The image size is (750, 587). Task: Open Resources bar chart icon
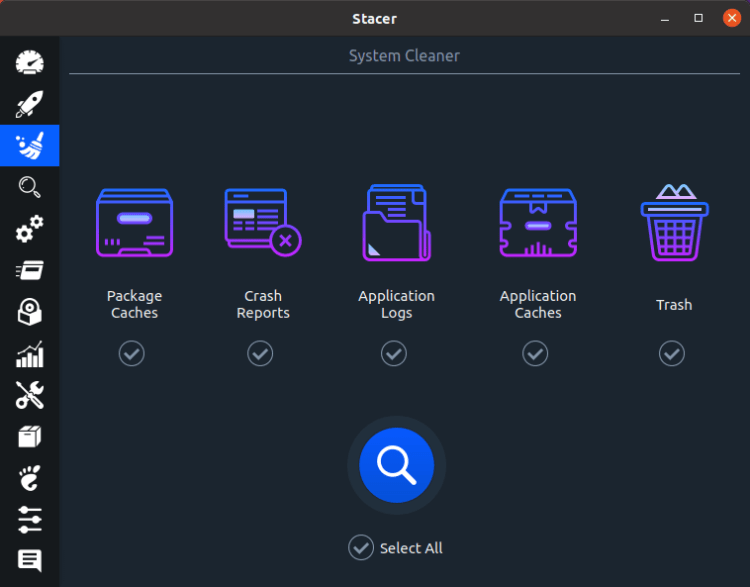[x=30, y=354]
